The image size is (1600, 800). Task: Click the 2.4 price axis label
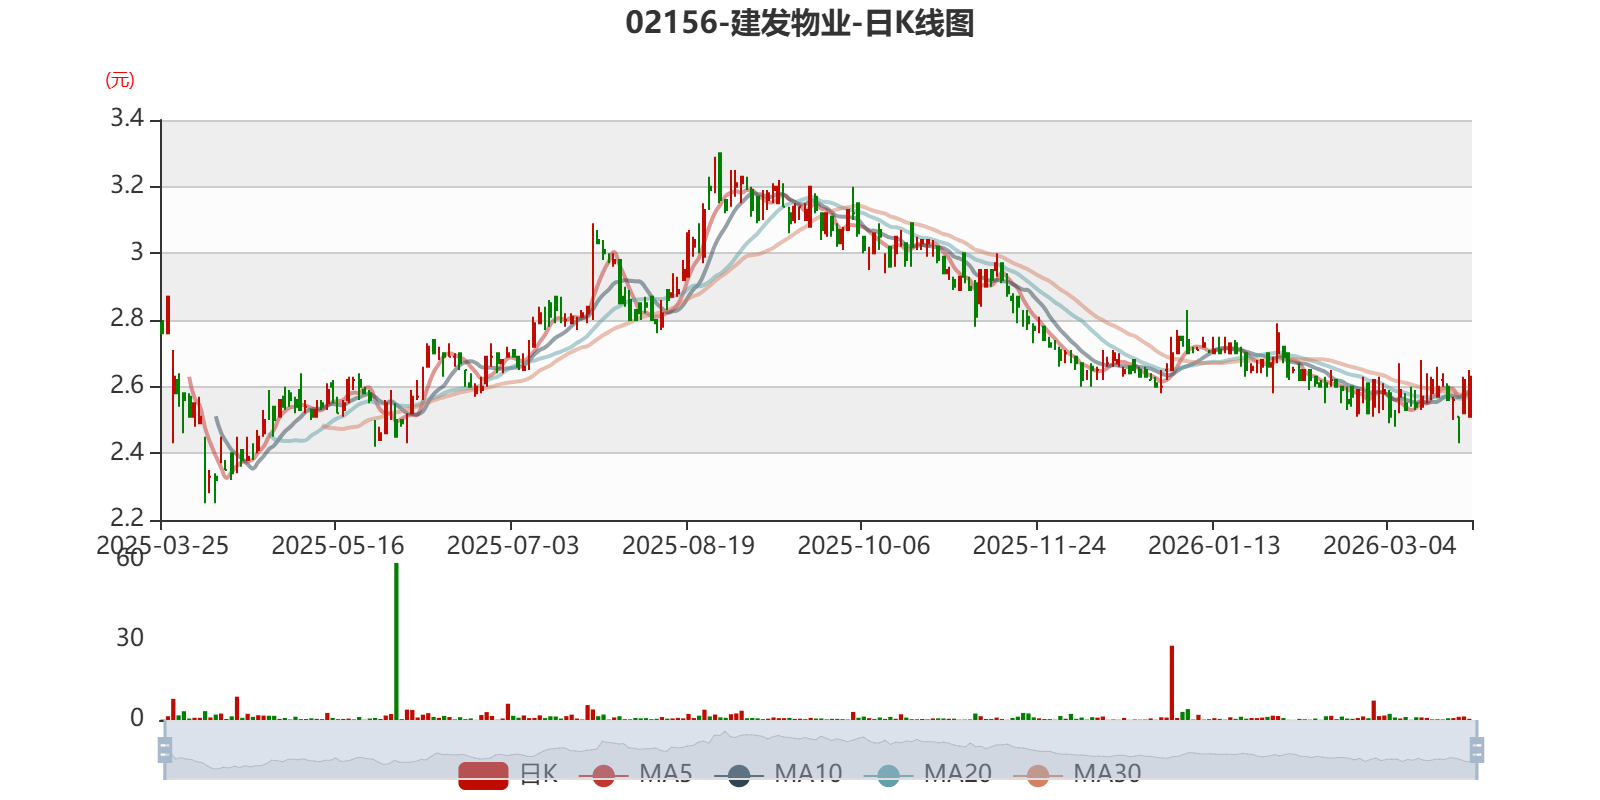coord(127,452)
